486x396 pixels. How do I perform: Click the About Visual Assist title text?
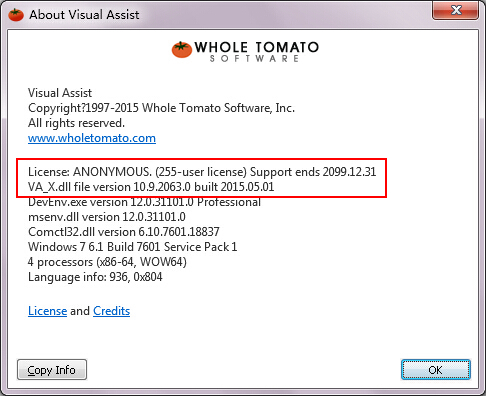(84, 15)
